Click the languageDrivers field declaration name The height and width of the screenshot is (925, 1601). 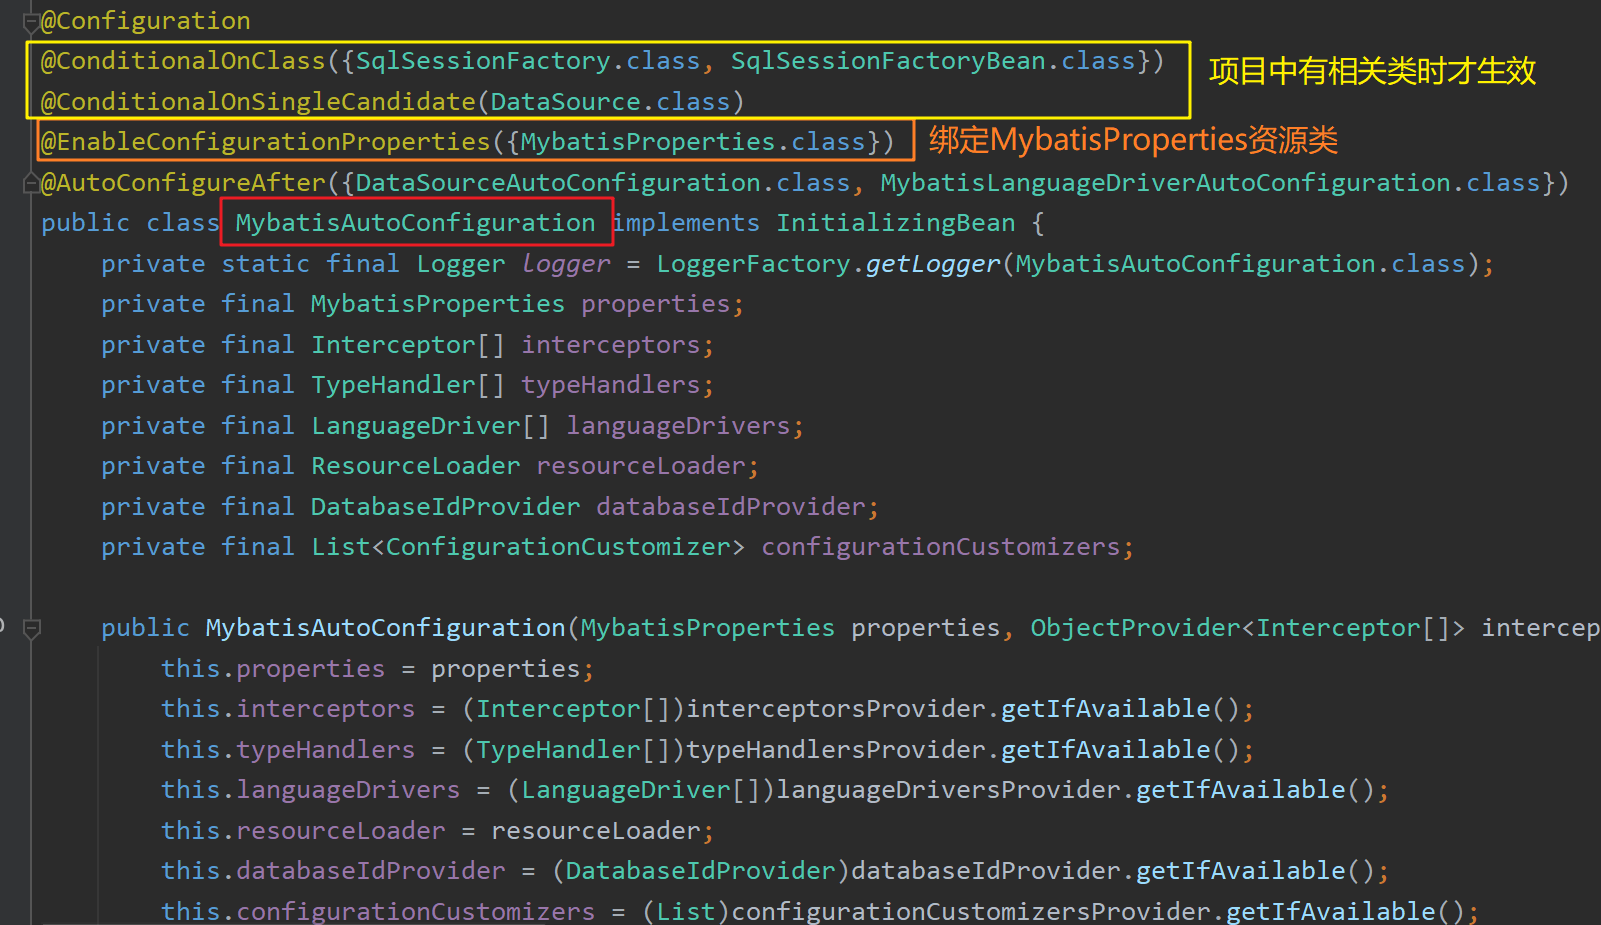pos(679,426)
